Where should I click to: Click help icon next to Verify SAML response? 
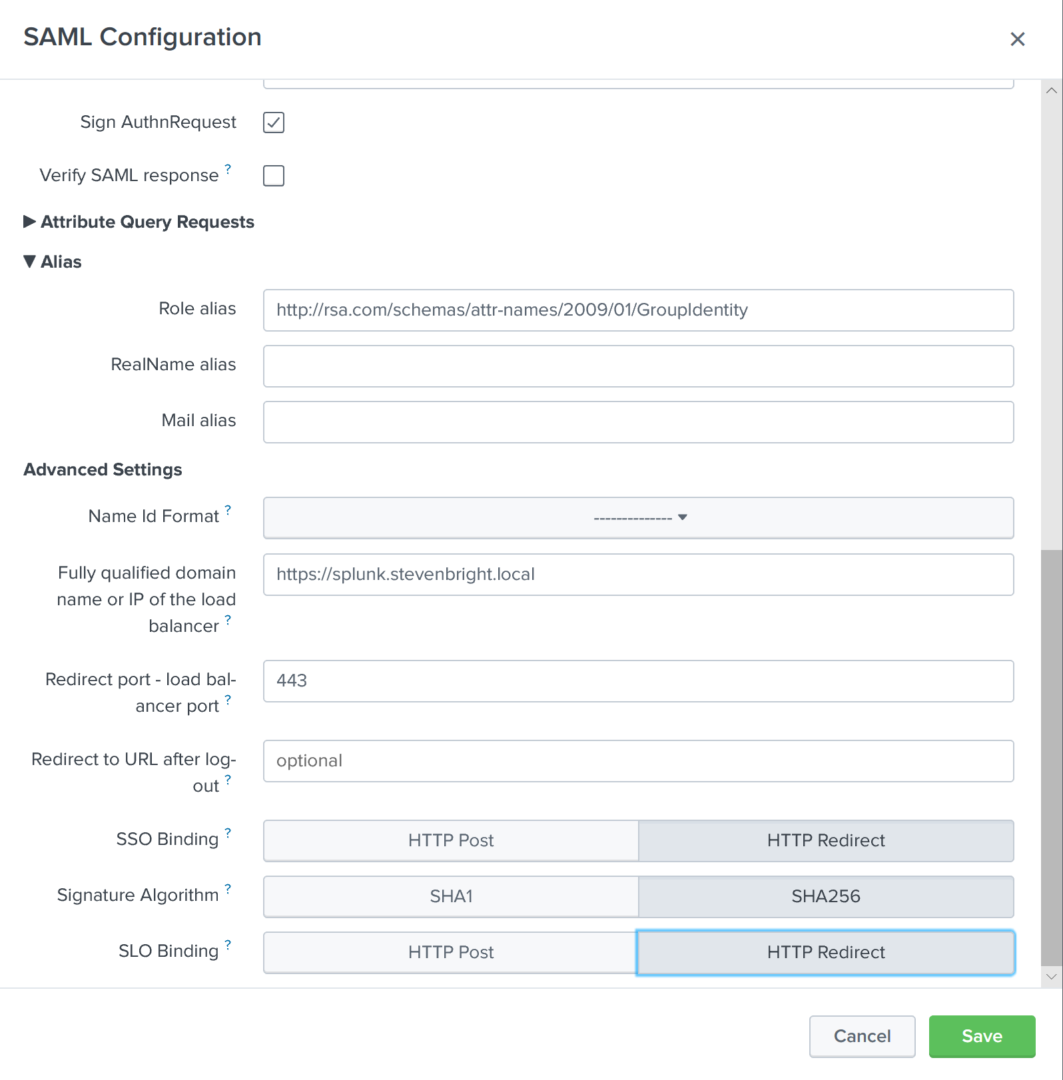228,170
